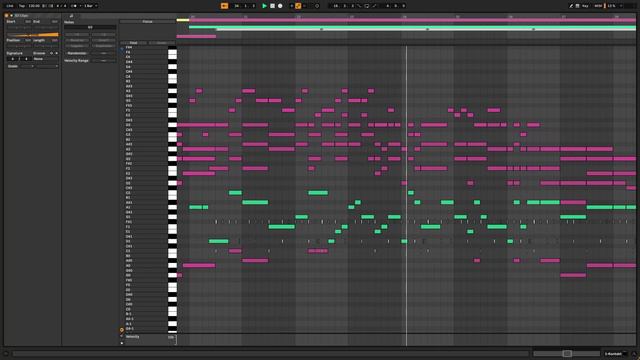
Task: Click the Duplicate button in Notes panel
Action: (103, 46)
